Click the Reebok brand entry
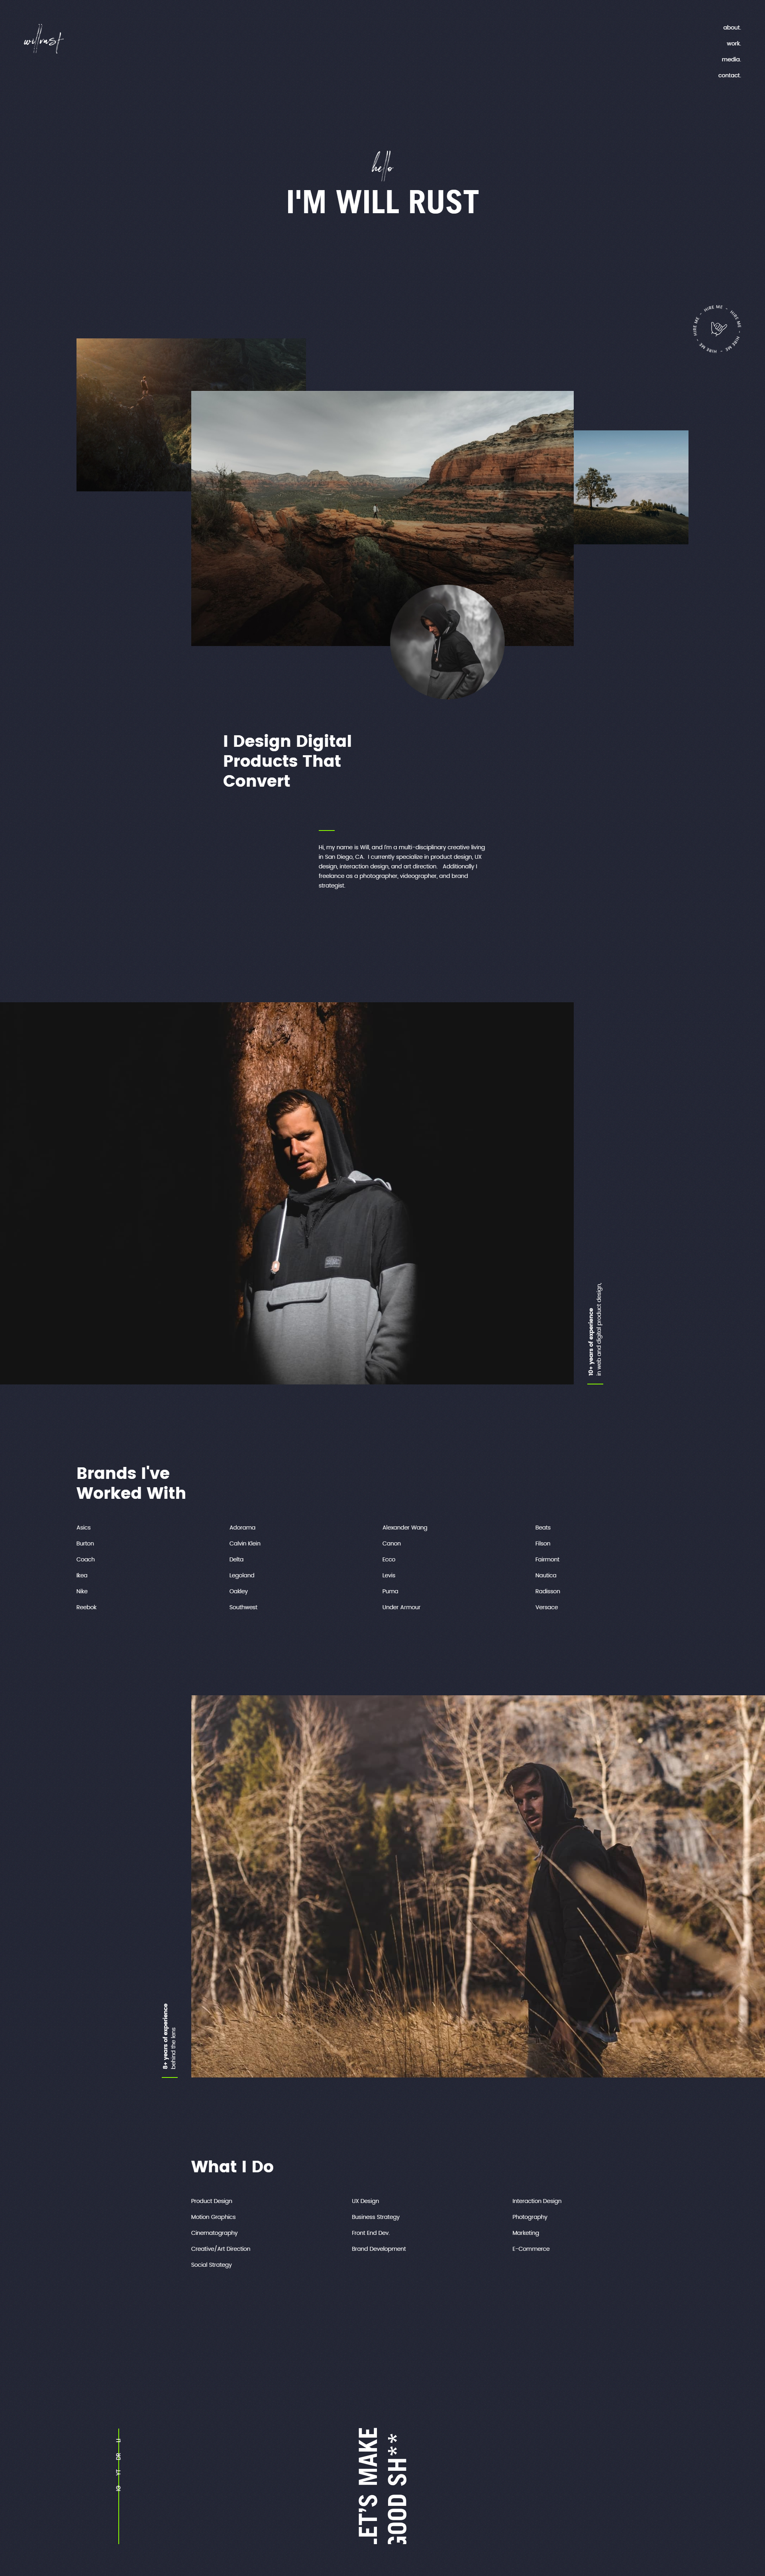The image size is (765, 2576). (86, 1607)
